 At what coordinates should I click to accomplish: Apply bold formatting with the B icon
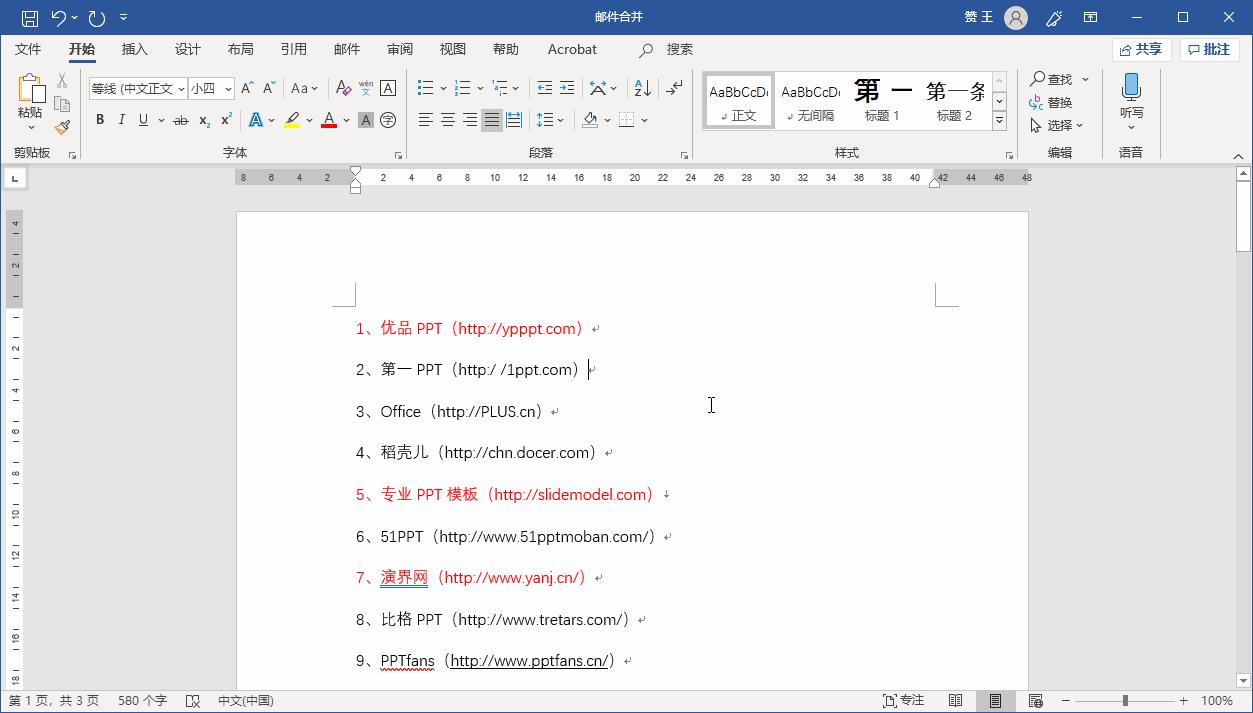pos(99,119)
